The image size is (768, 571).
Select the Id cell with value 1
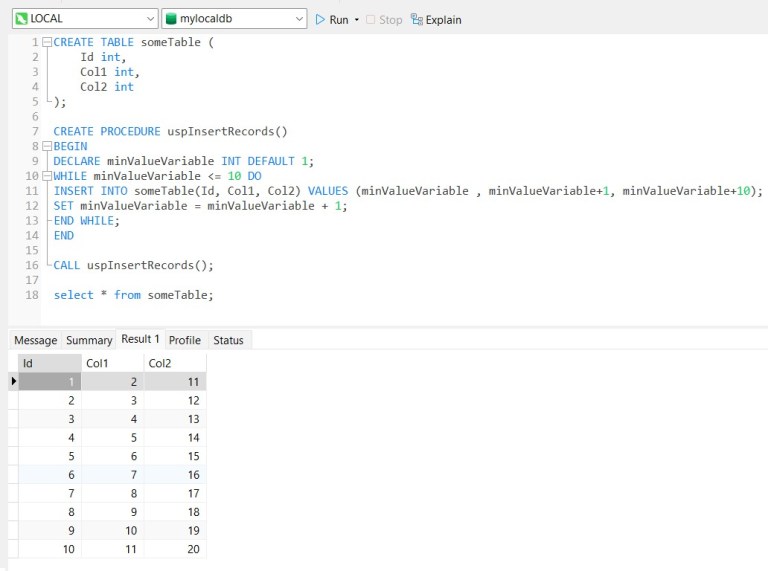tap(50, 381)
